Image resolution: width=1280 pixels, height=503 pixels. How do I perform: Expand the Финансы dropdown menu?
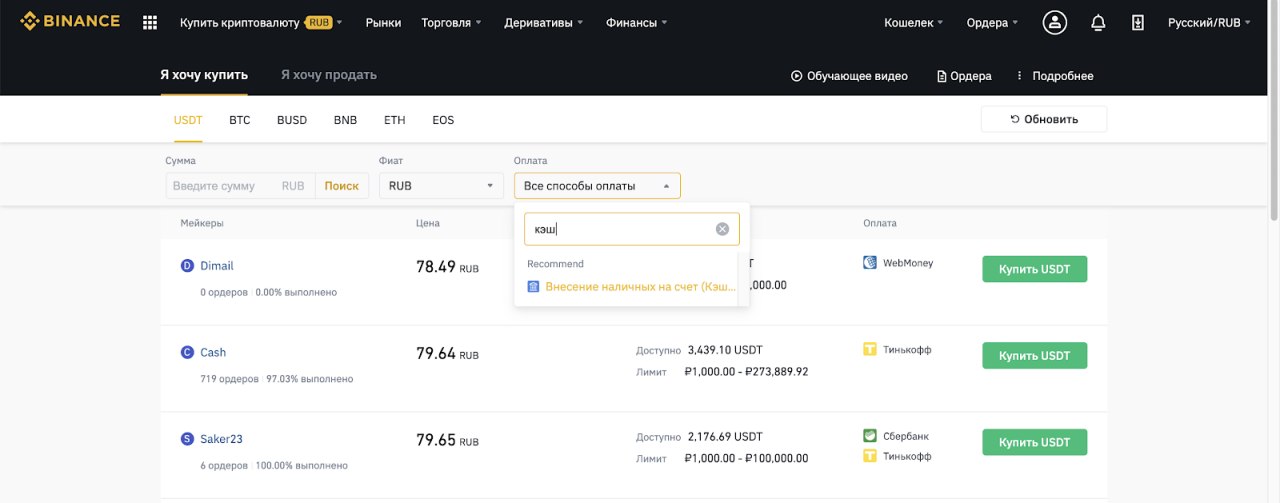(x=637, y=22)
